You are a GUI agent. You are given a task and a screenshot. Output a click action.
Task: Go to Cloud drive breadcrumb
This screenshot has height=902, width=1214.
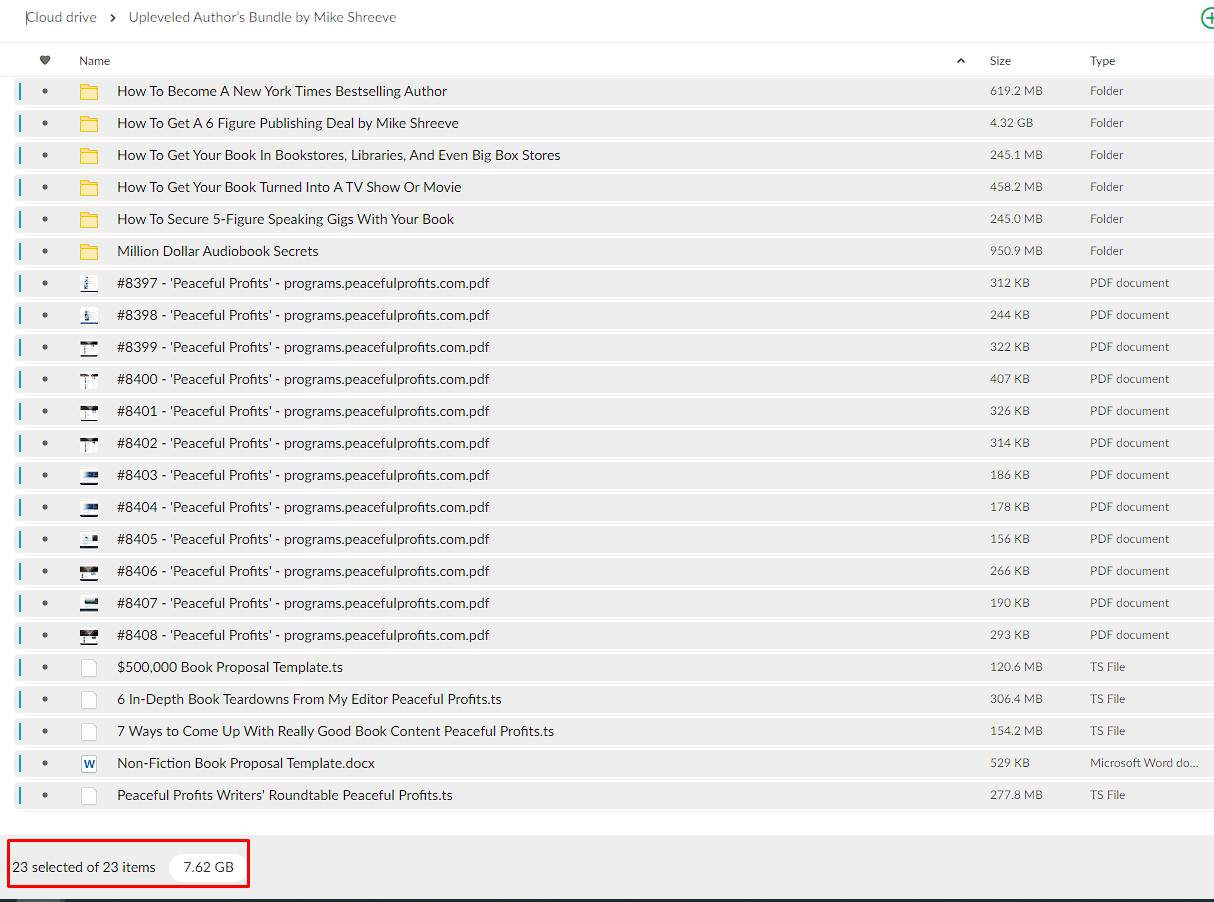coord(62,17)
